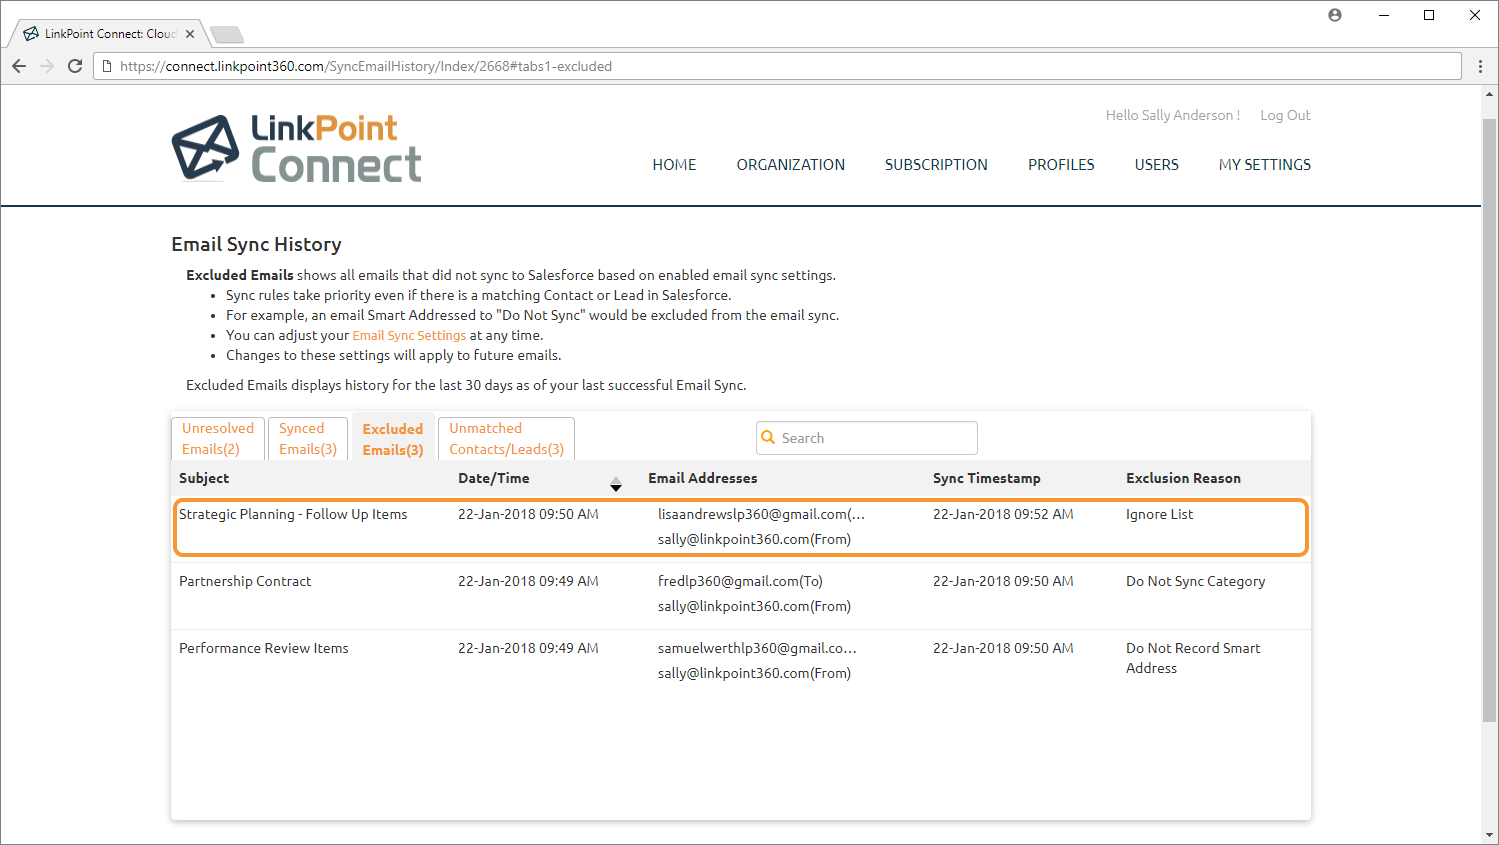Click the Date/Time column header

point(494,478)
